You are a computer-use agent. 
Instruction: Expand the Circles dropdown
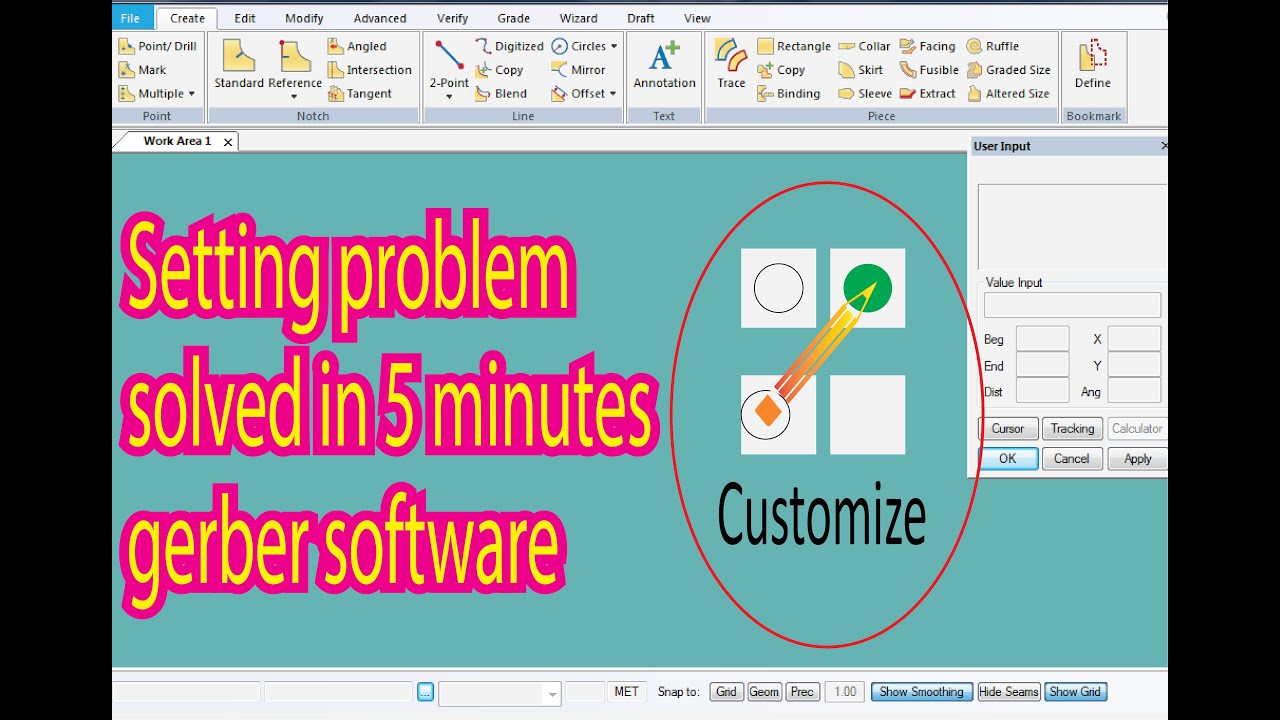pos(614,46)
